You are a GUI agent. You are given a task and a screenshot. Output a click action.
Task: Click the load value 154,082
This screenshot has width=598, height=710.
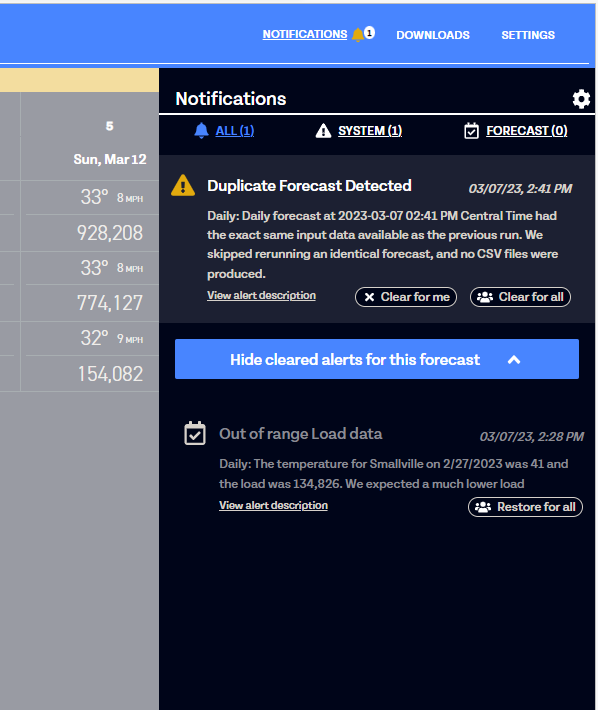(x=110, y=374)
